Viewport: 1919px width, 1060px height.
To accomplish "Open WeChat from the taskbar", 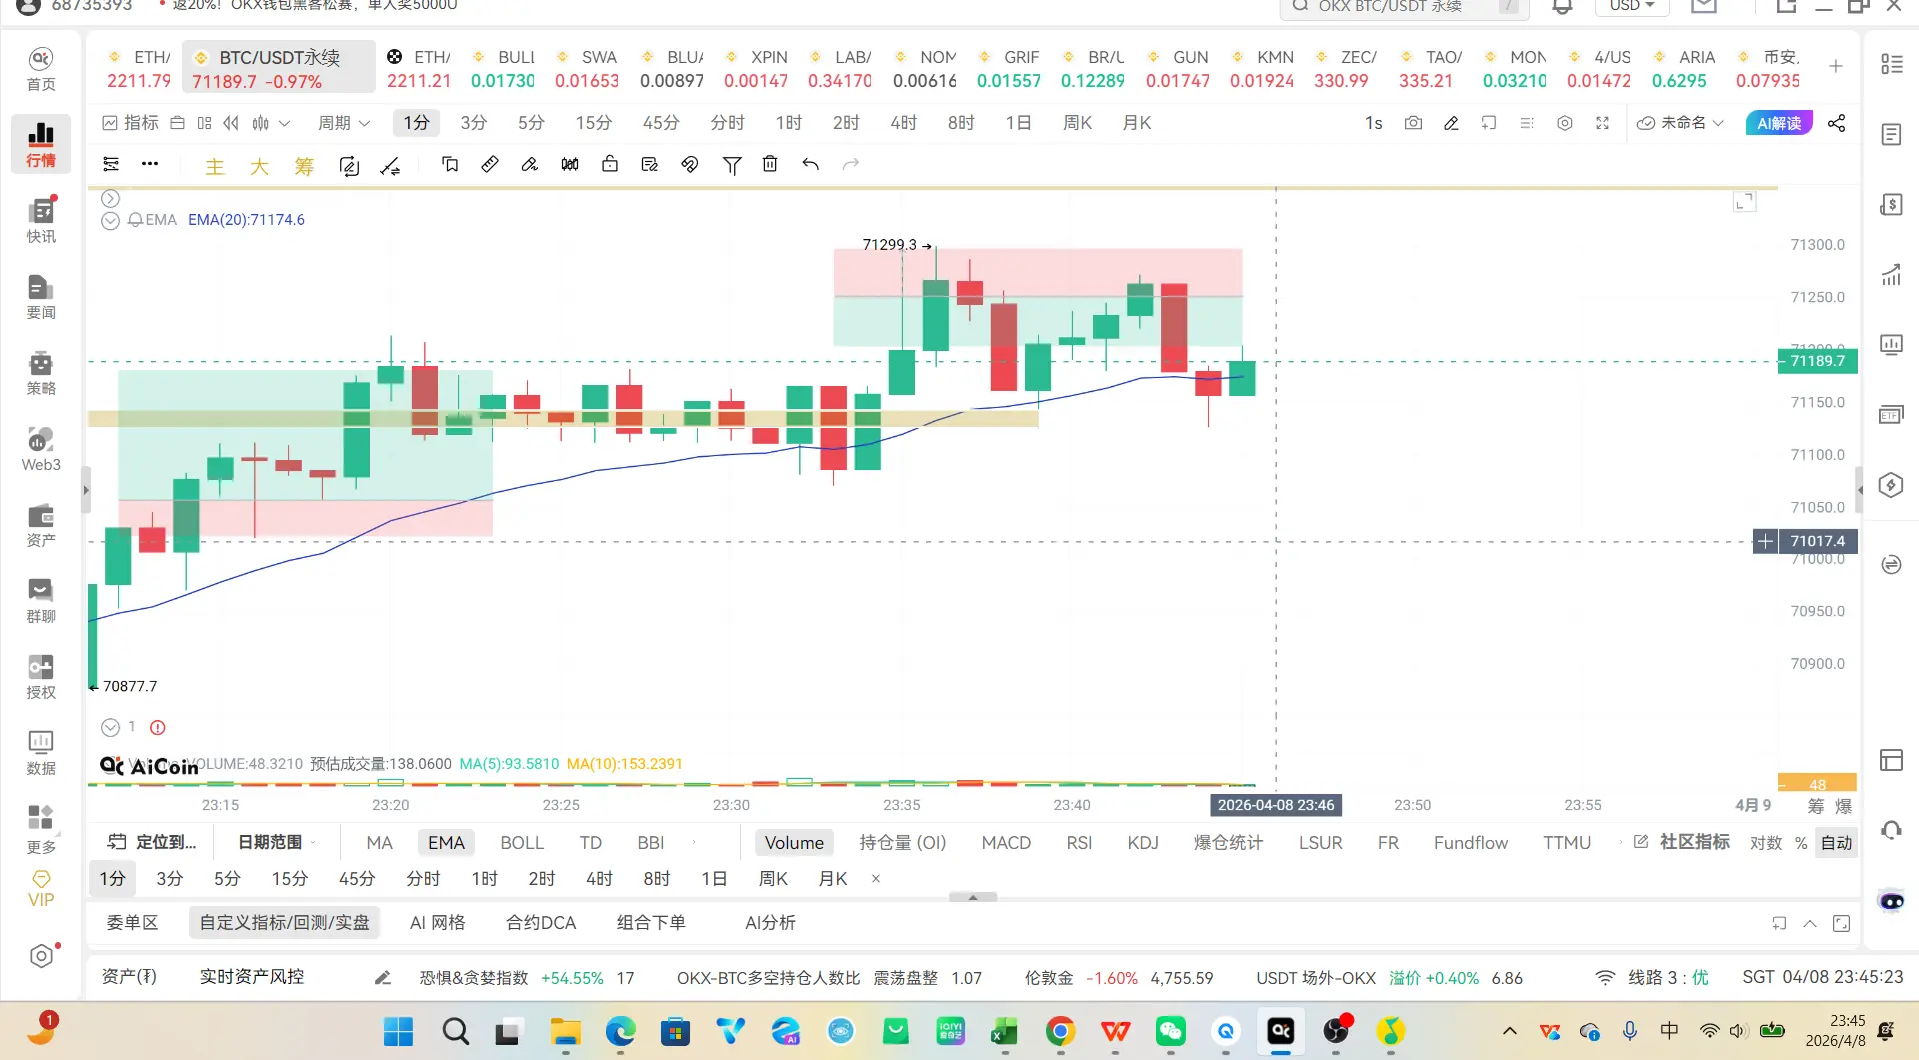I will (1170, 1031).
